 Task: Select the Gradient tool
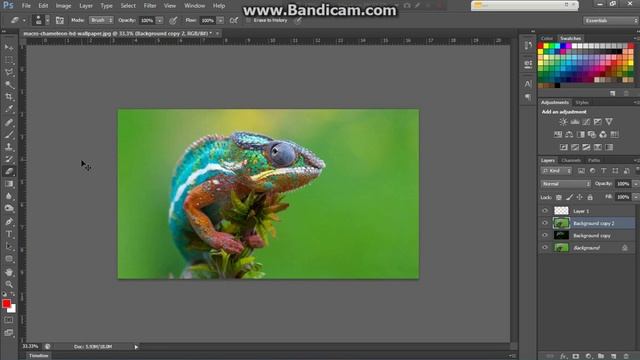click(9, 184)
